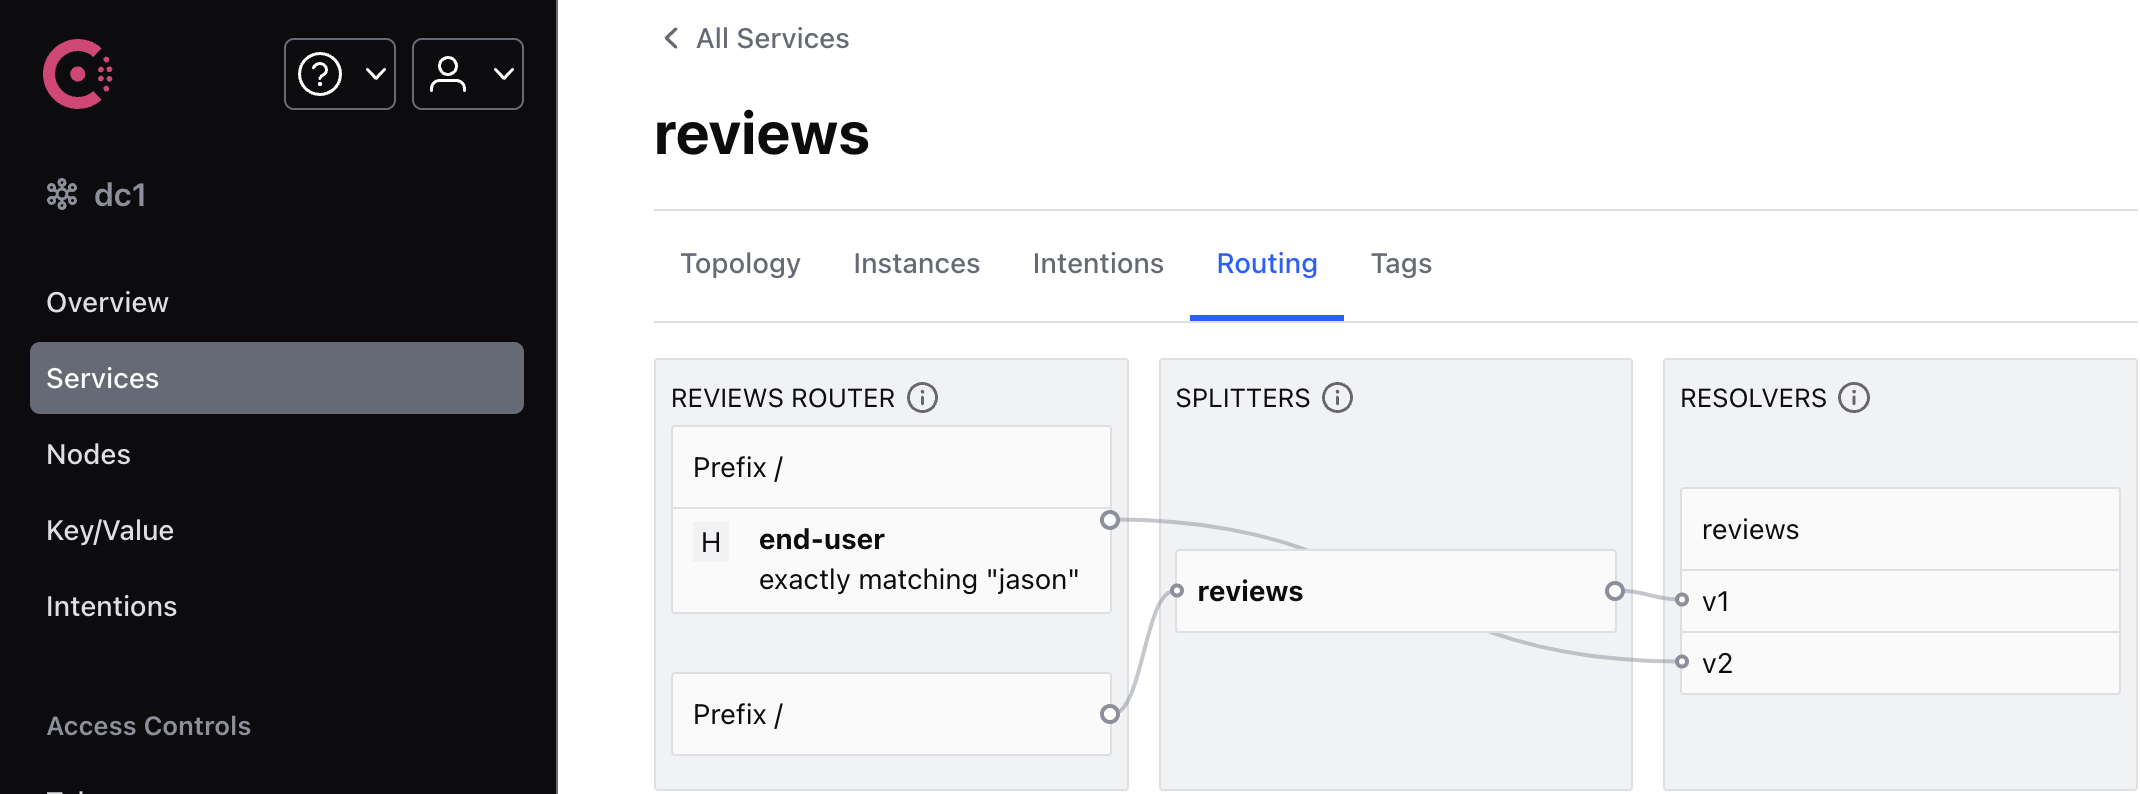Show the Splitters info tooltip
2140x794 pixels.
(x=1337, y=398)
